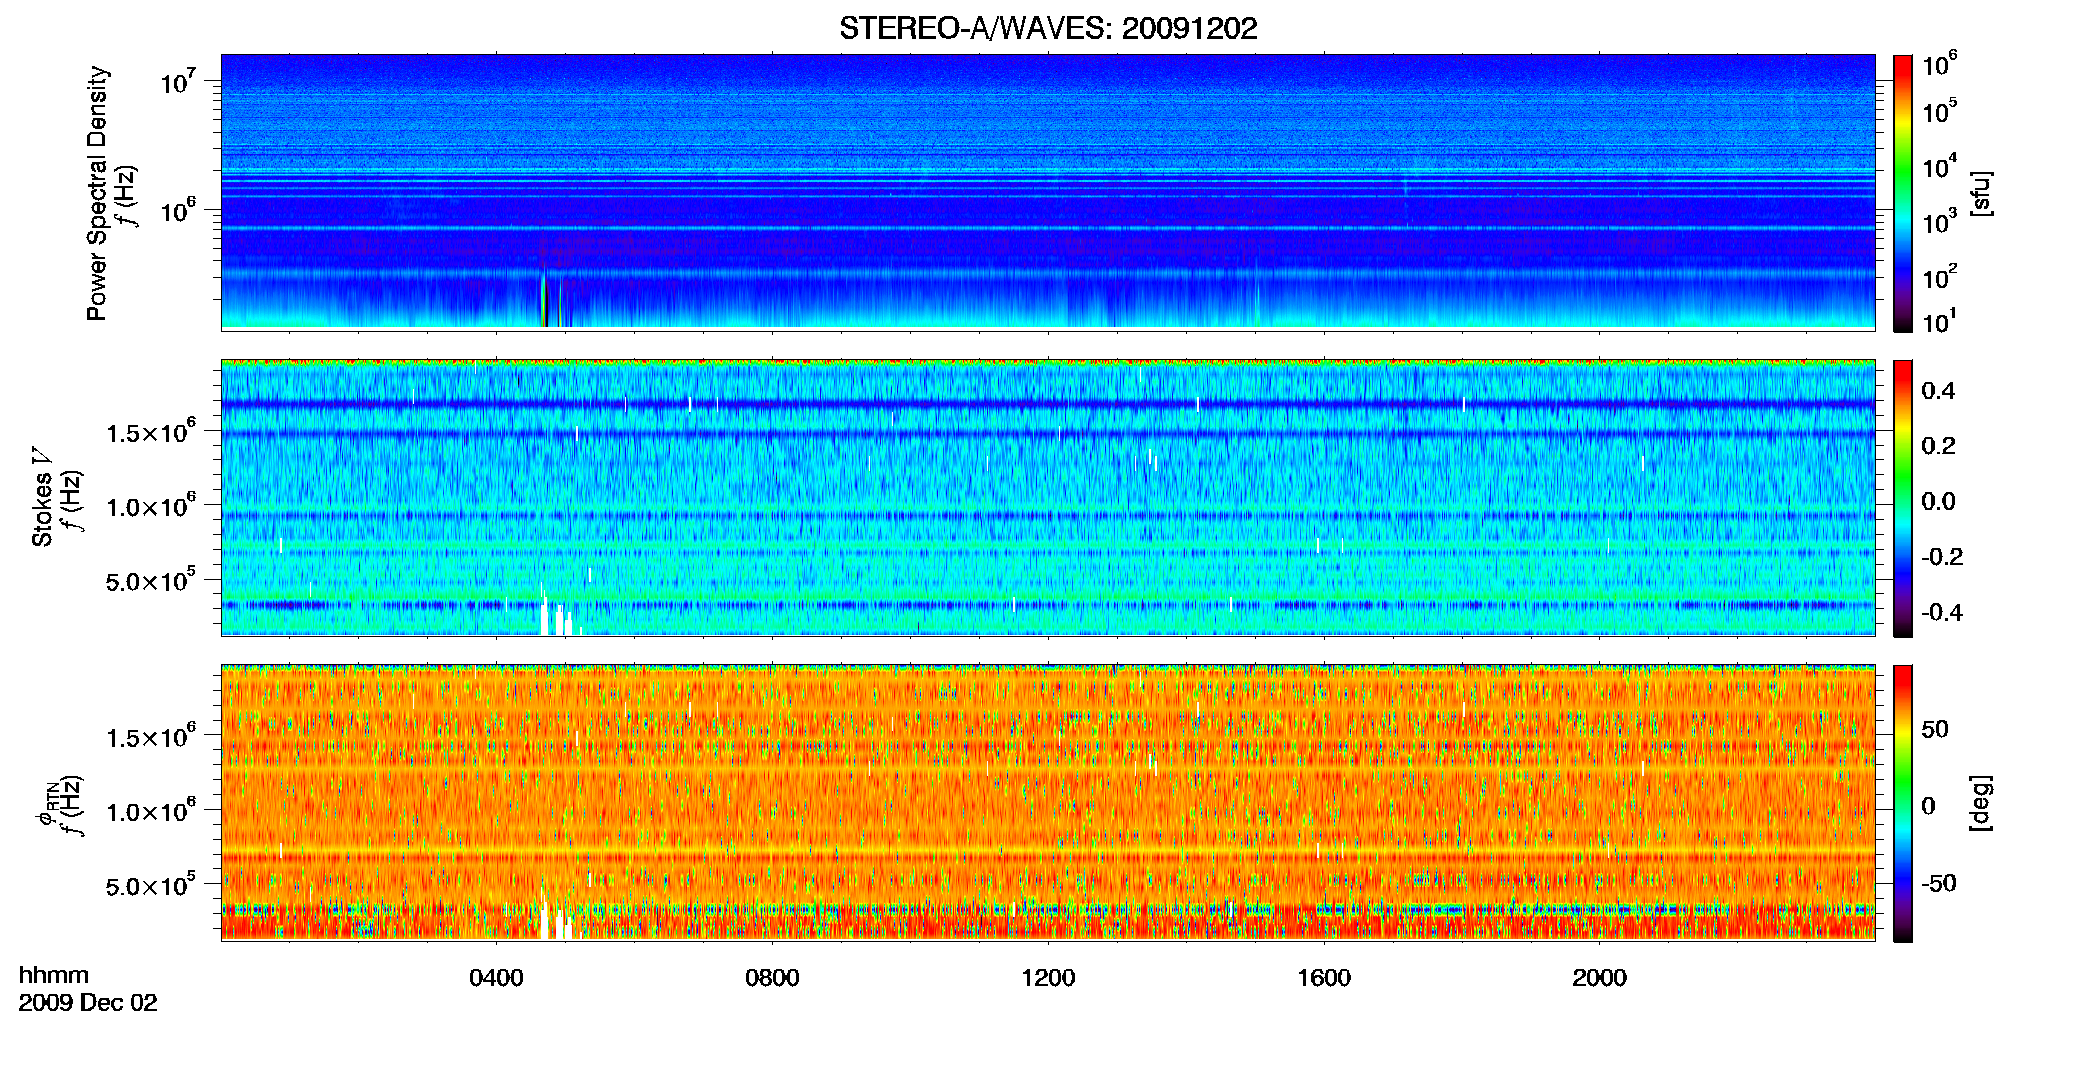Click the Power Spectral Density axis label

tap(97, 193)
